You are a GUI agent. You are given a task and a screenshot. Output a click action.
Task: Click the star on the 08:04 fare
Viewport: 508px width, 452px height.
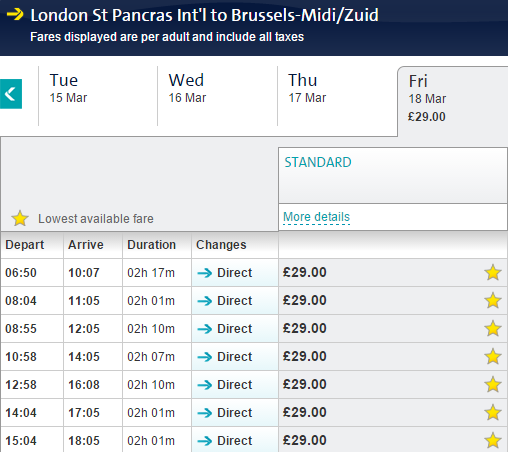[493, 301]
